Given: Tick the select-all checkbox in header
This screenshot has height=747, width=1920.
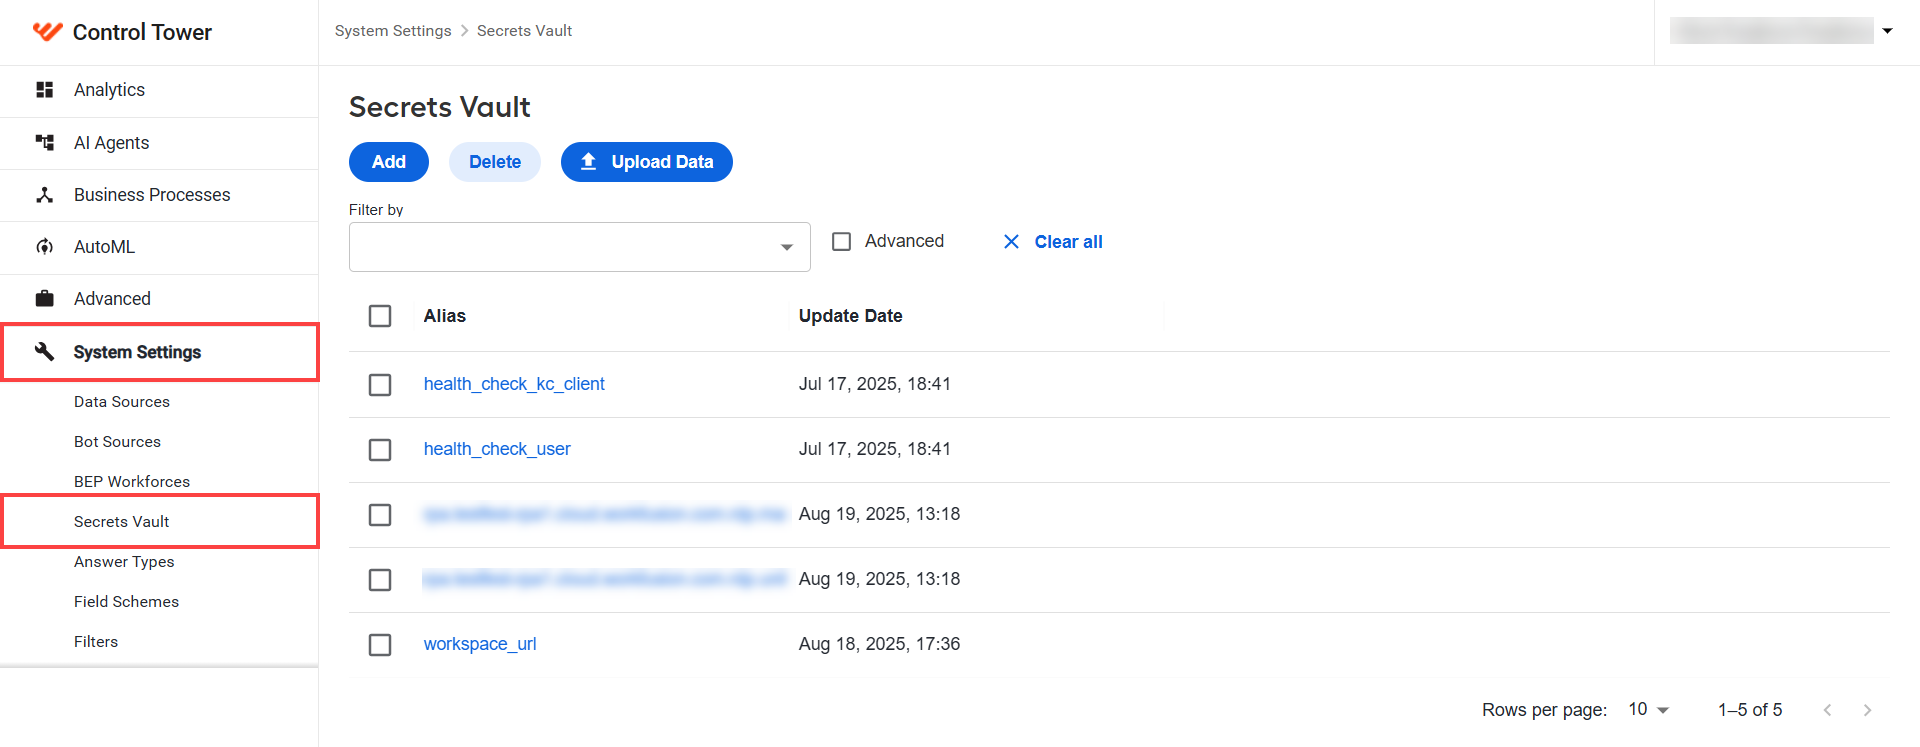Looking at the screenshot, I should point(380,316).
